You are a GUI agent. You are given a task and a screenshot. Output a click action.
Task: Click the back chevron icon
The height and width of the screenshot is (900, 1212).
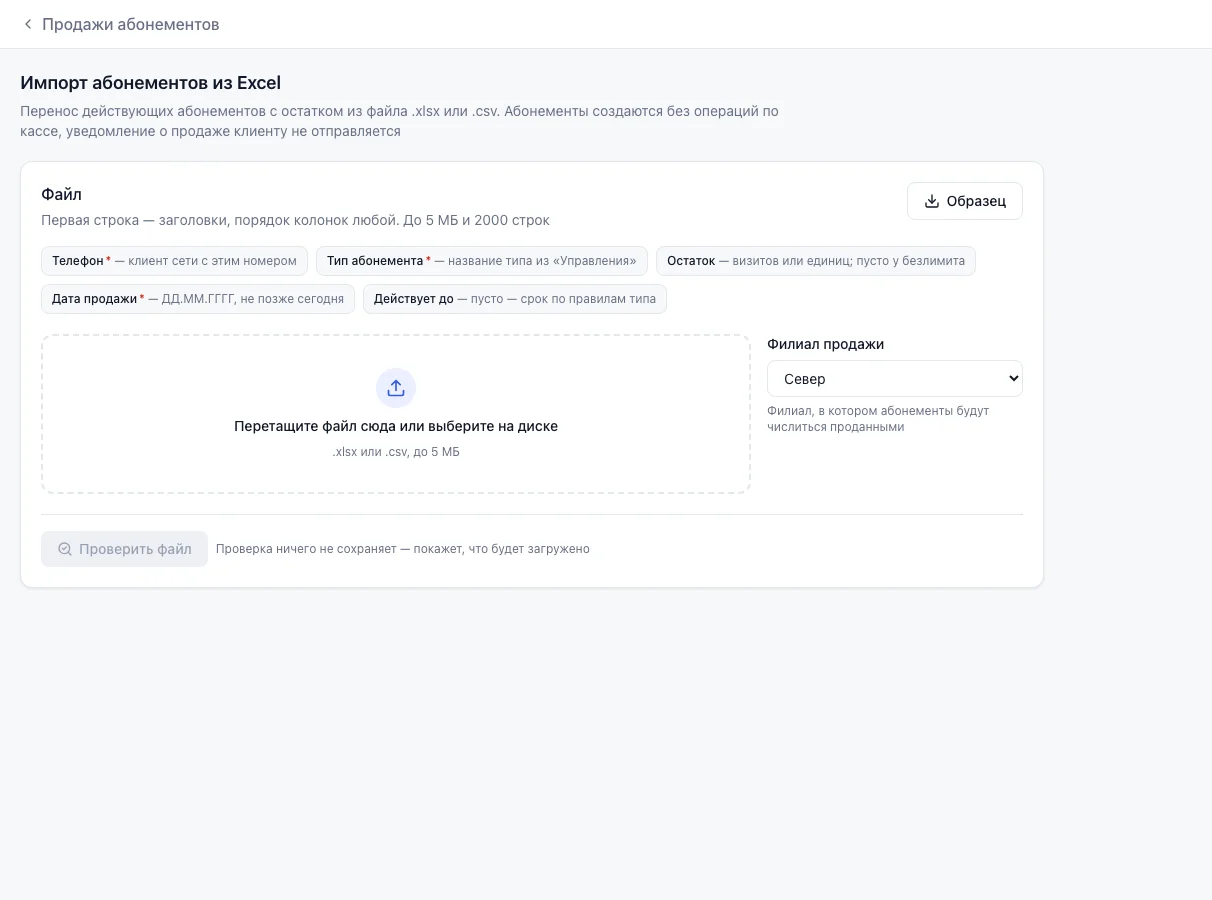click(x=28, y=24)
